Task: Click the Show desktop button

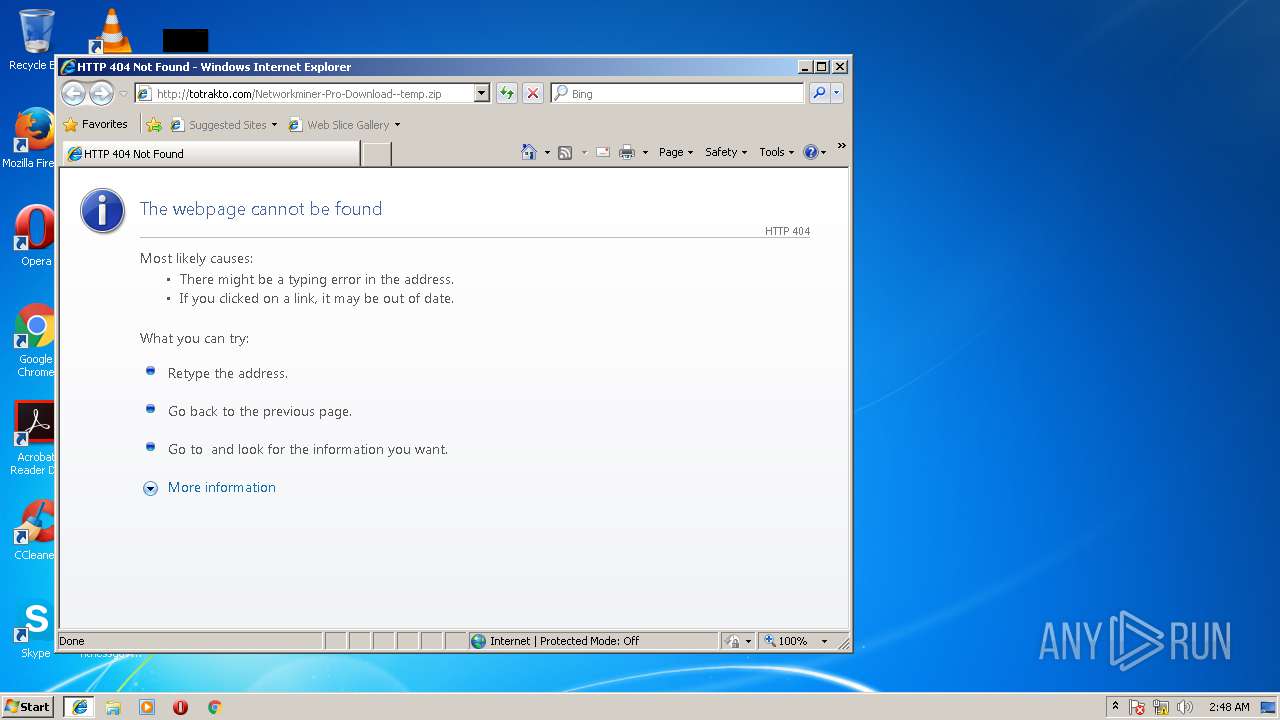Action: pyautogui.click(x=1269, y=707)
